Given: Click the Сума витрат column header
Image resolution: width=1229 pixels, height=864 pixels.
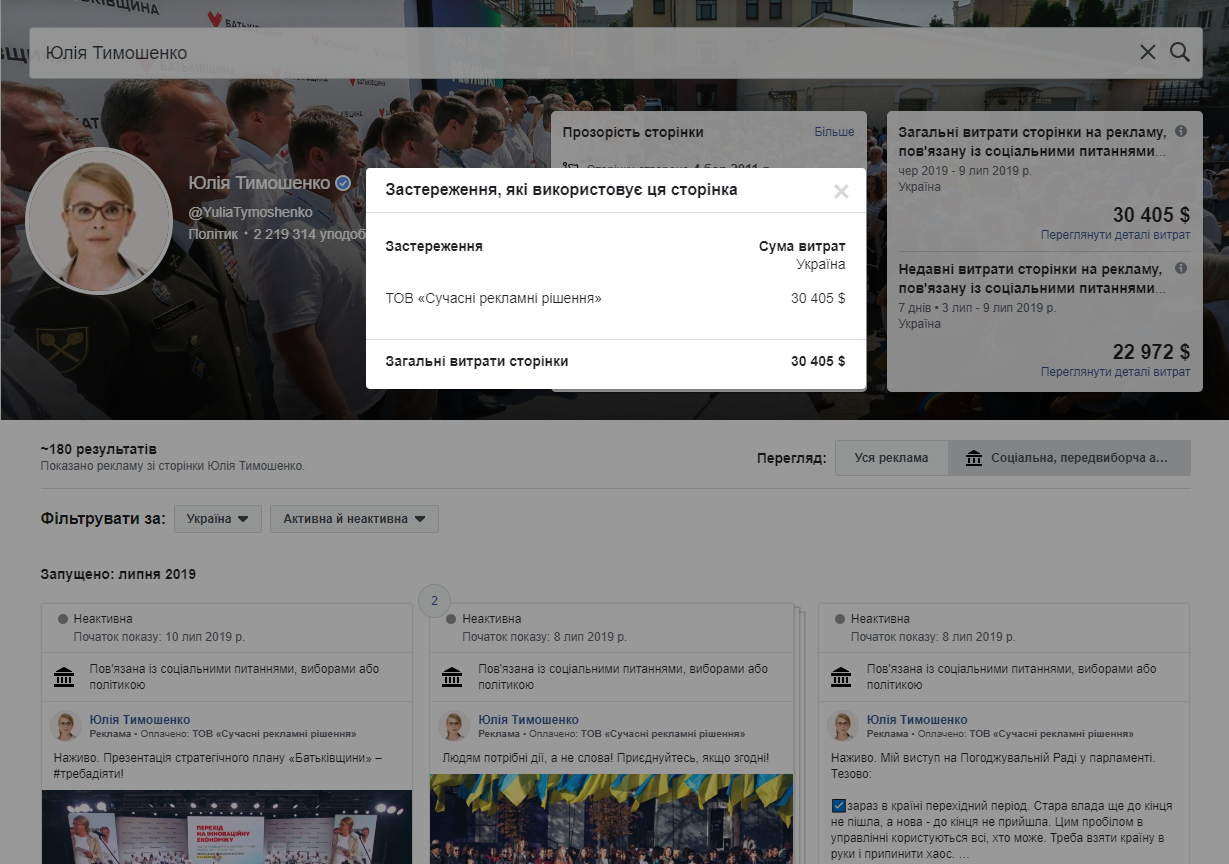Looking at the screenshot, I should point(802,247).
